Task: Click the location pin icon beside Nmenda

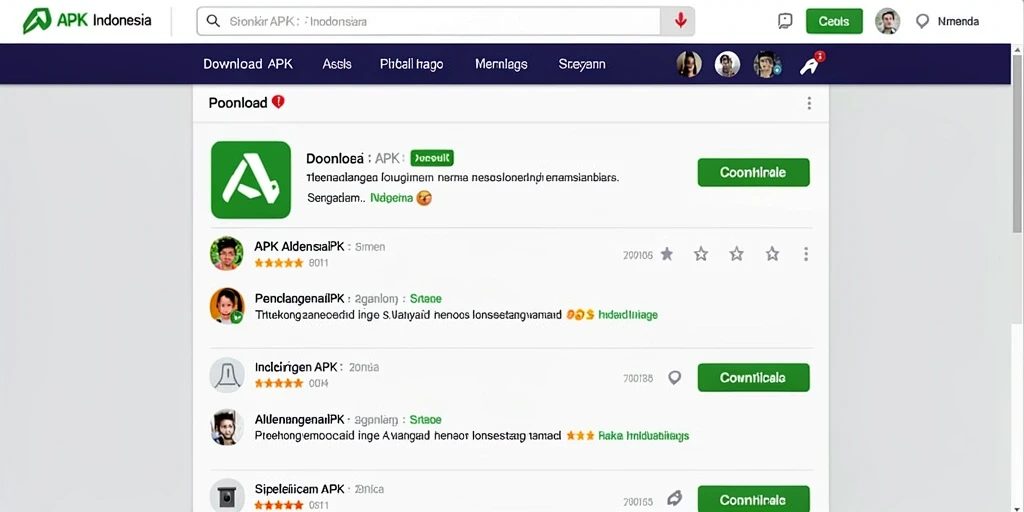Action: [x=922, y=22]
